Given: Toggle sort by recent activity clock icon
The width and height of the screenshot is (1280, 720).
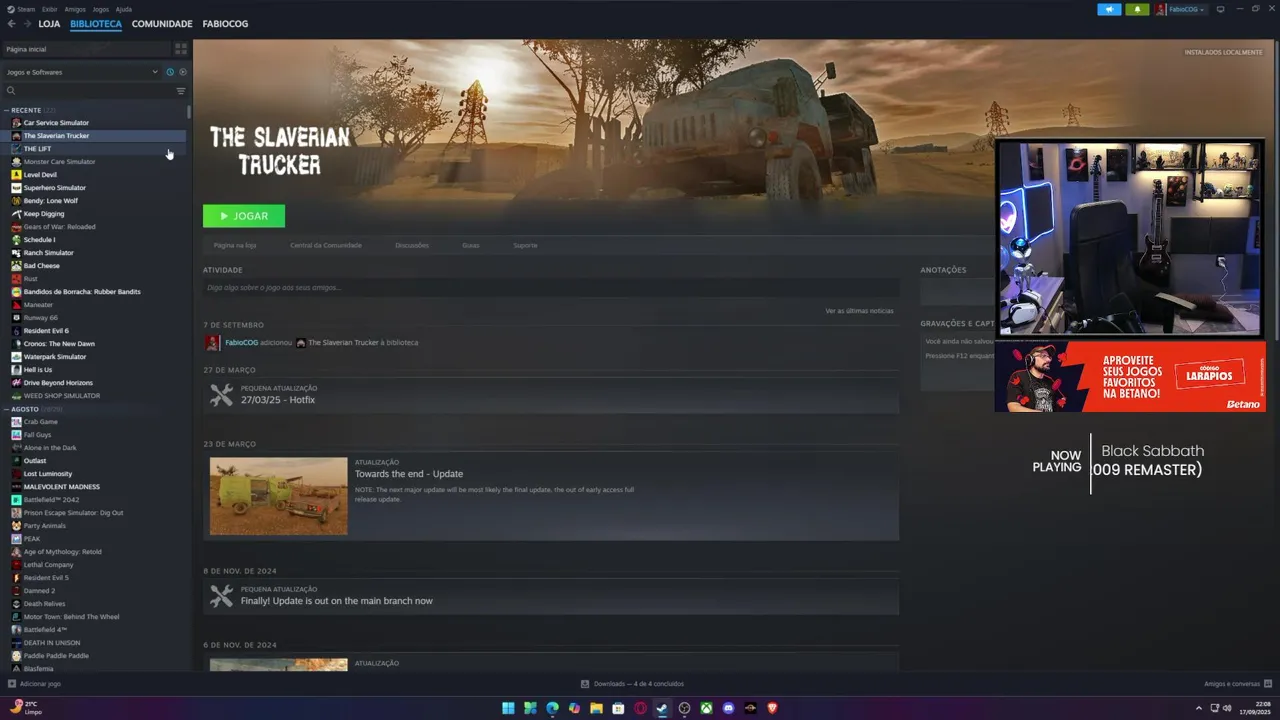Looking at the screenshot, I should click(170, 72).
